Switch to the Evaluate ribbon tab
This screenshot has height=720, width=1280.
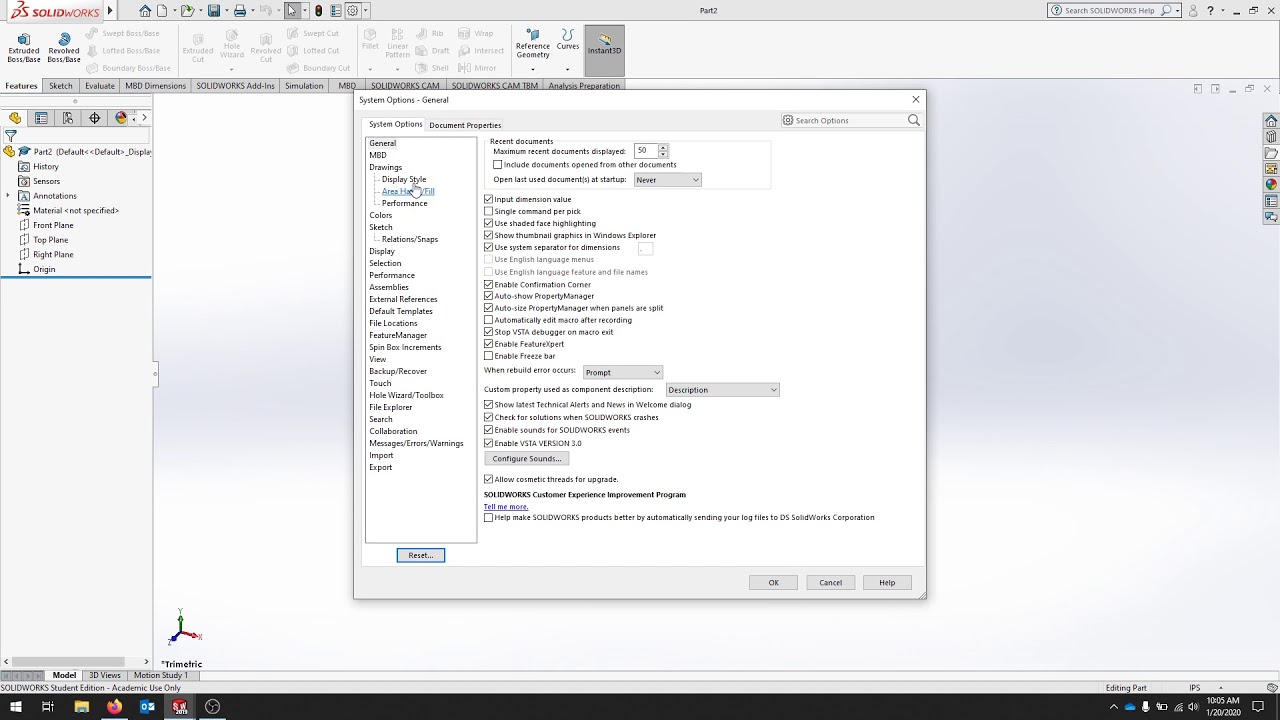pos(99,86)
